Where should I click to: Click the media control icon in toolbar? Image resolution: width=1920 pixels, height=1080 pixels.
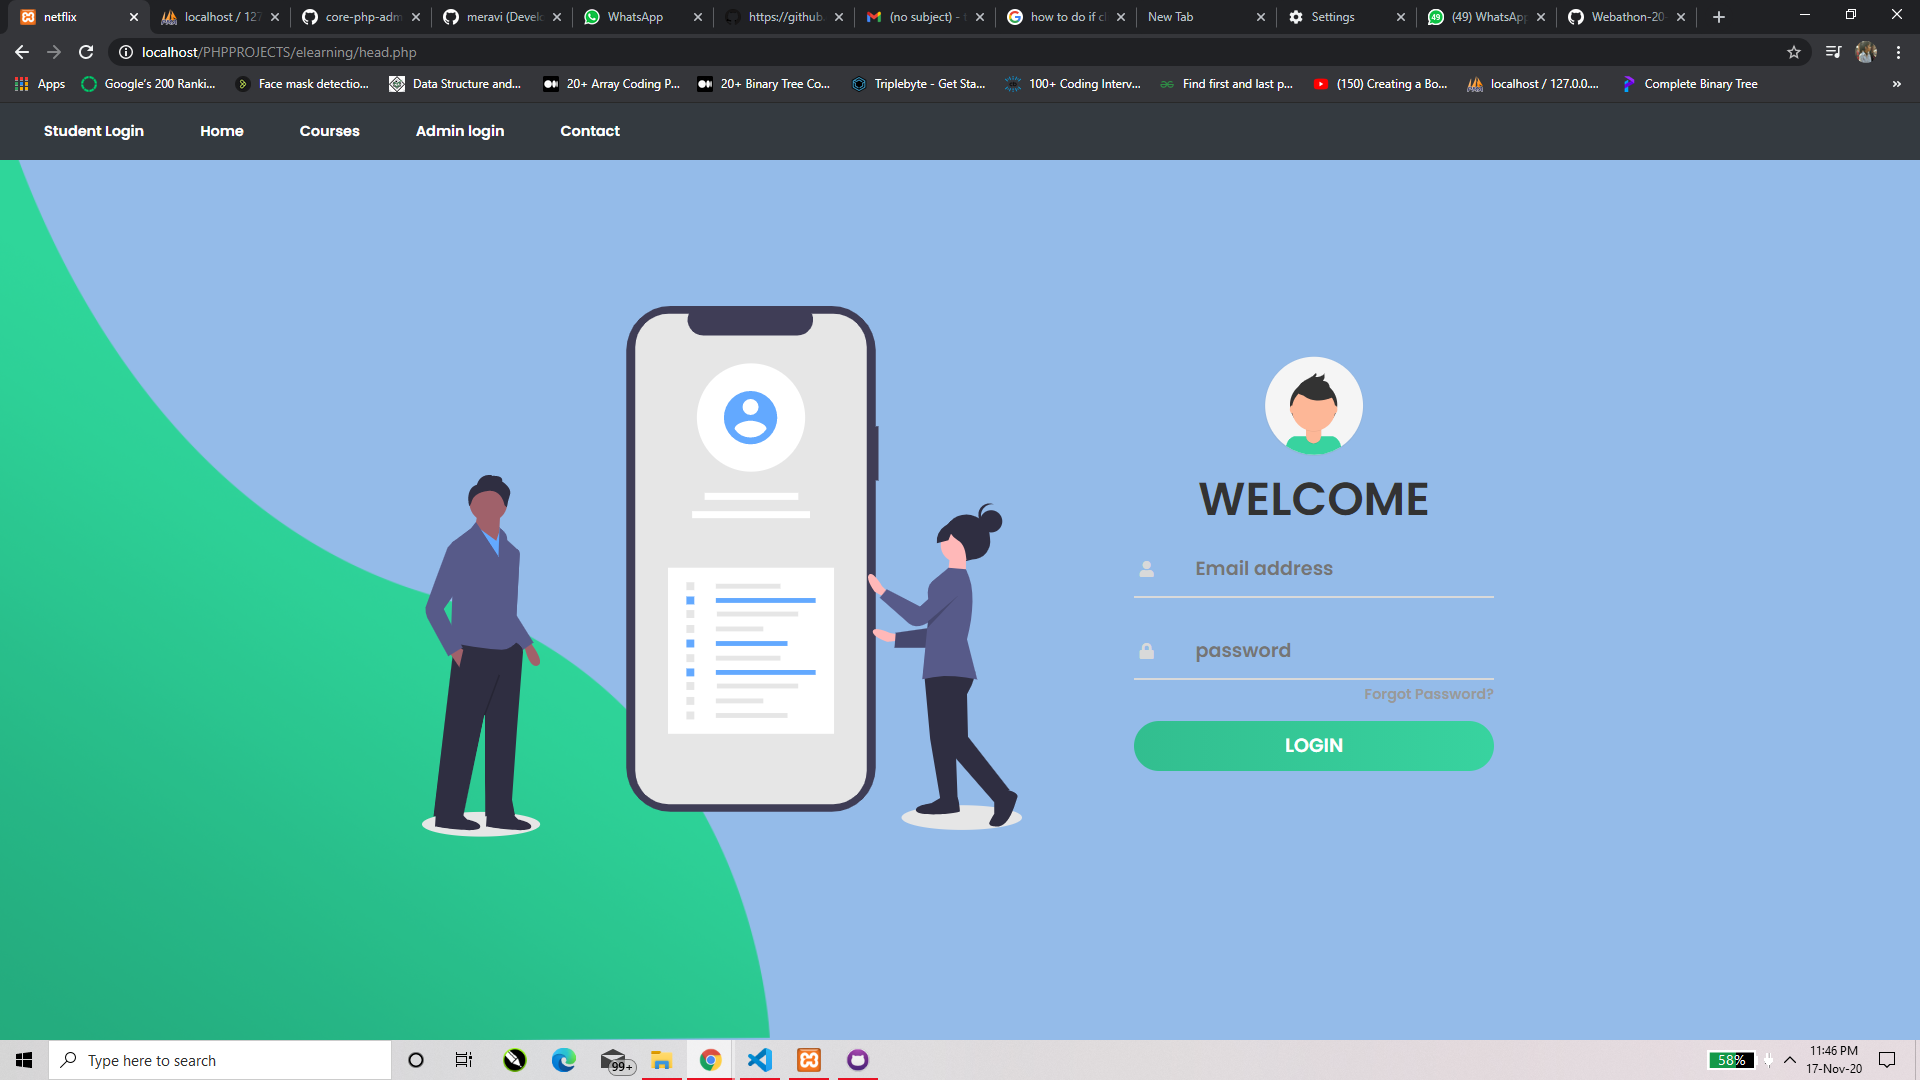1833,52
